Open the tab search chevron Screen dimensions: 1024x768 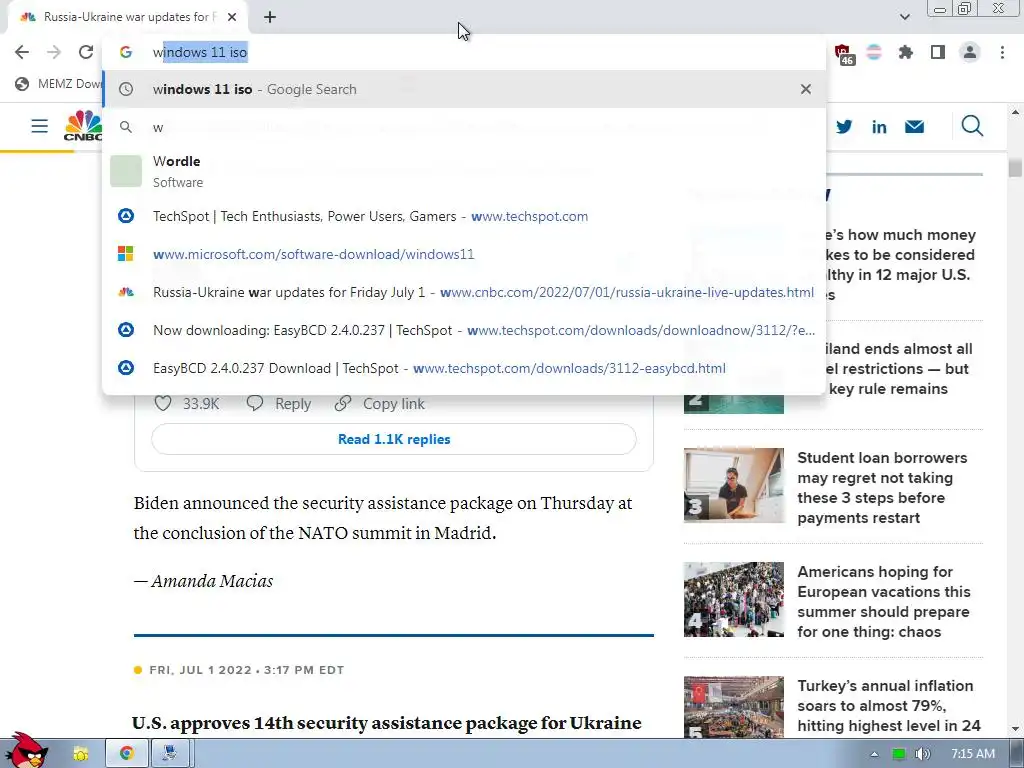904,17
